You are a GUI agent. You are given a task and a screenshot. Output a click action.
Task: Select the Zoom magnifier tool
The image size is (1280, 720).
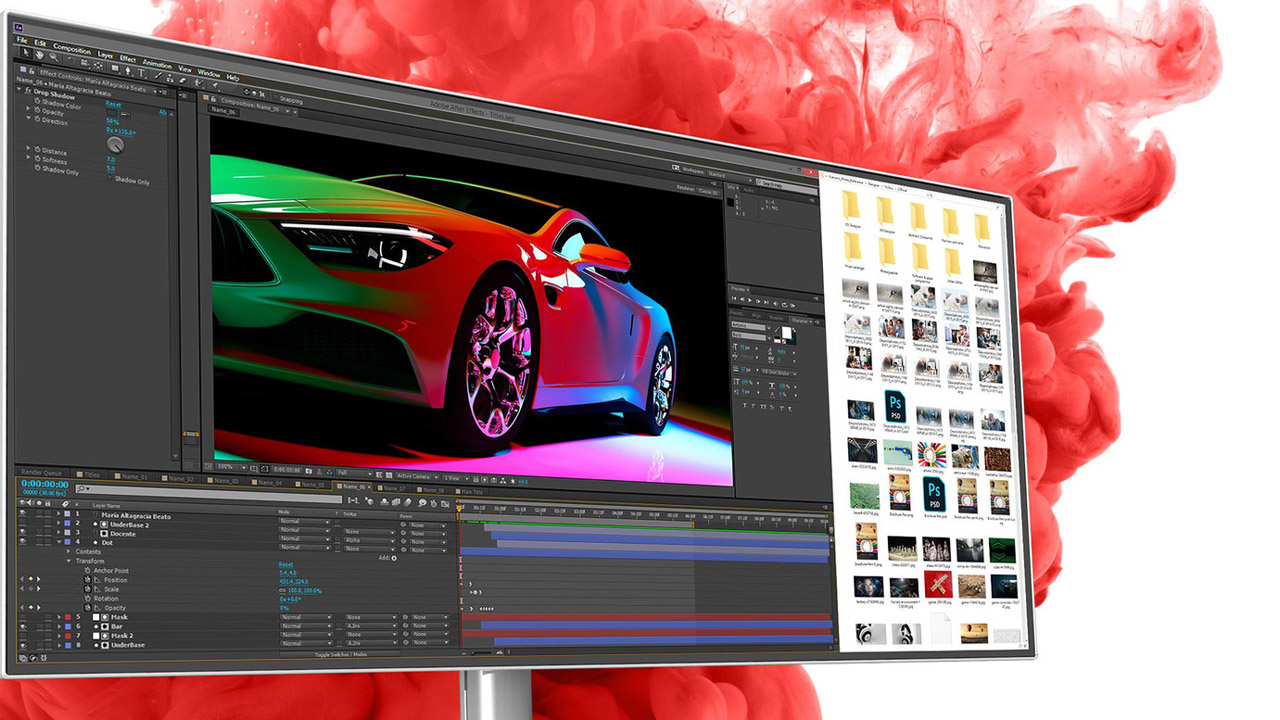pos(54,57)
